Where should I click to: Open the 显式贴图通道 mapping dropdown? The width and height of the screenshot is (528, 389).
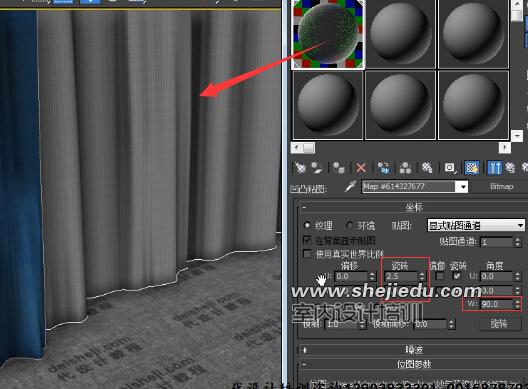coord(476,225)
